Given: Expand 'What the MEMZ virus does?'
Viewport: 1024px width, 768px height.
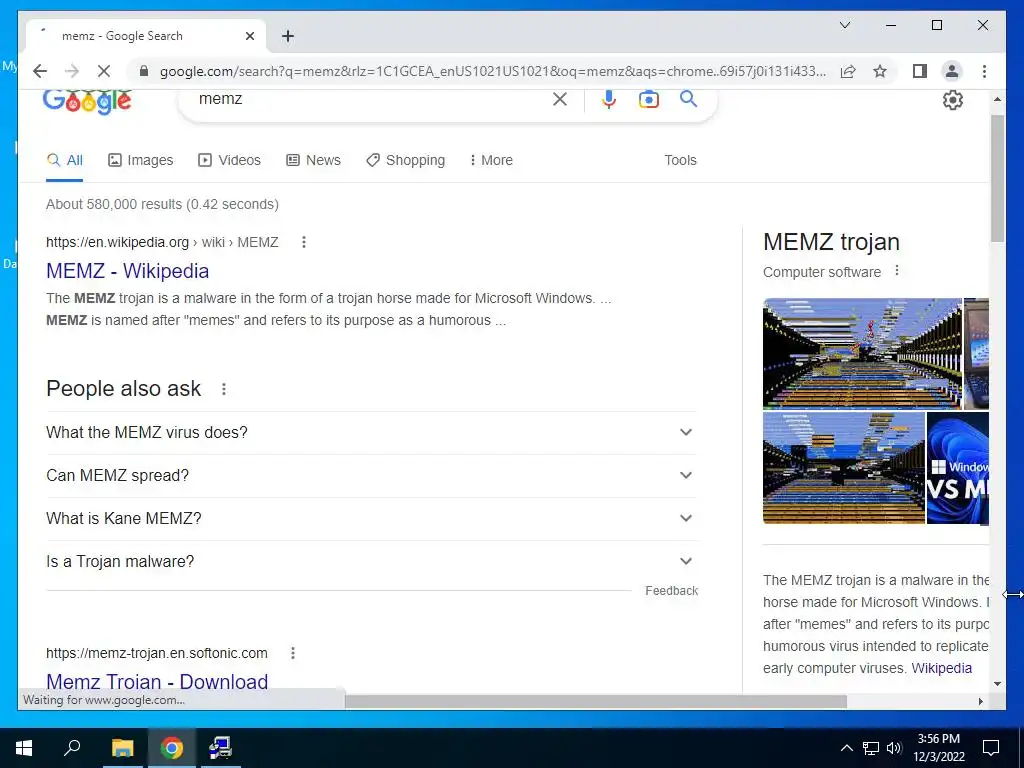Looking at the screenshot, I should 372,432.
